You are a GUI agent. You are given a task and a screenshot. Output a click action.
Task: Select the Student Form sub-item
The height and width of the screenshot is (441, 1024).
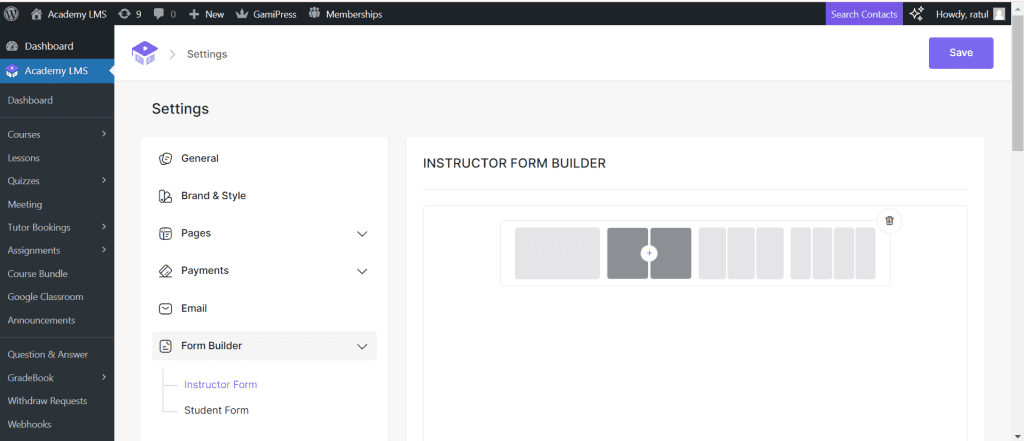click(216, 410)
